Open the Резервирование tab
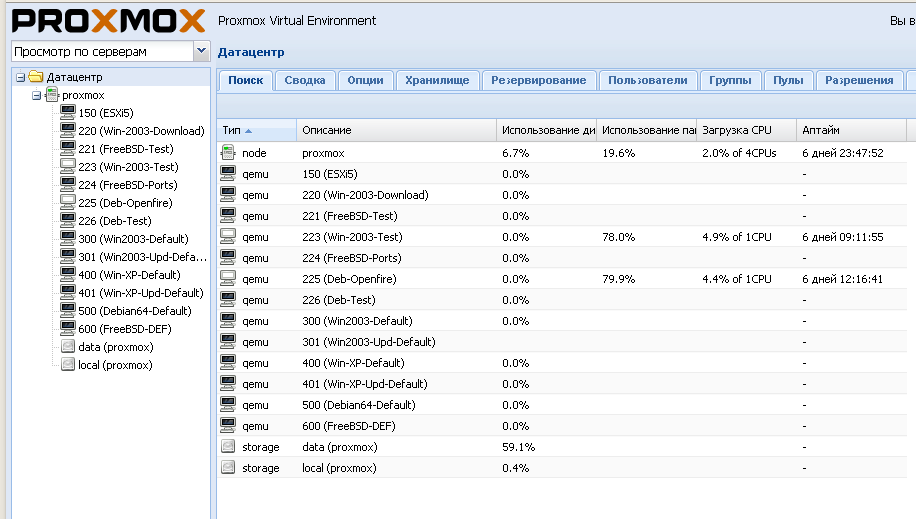 click(539, 80)
